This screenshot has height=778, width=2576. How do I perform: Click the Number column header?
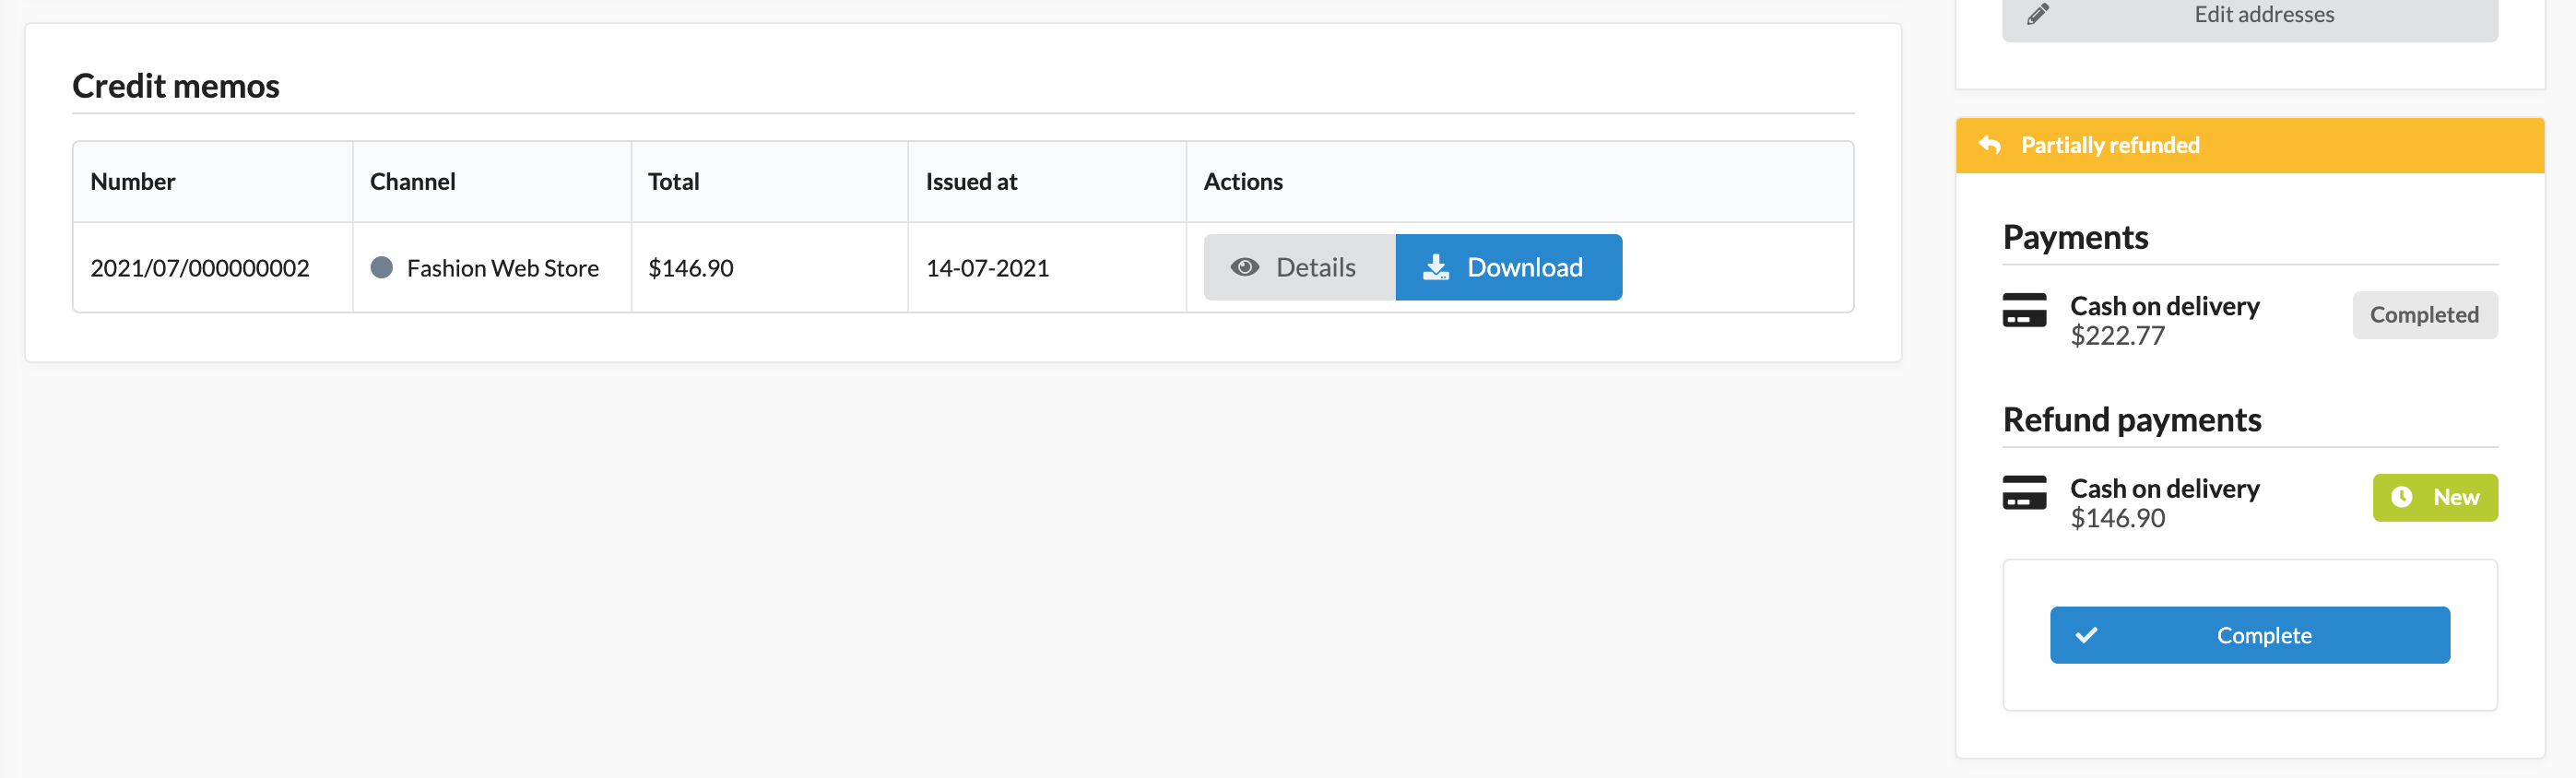tap(133, 182)
